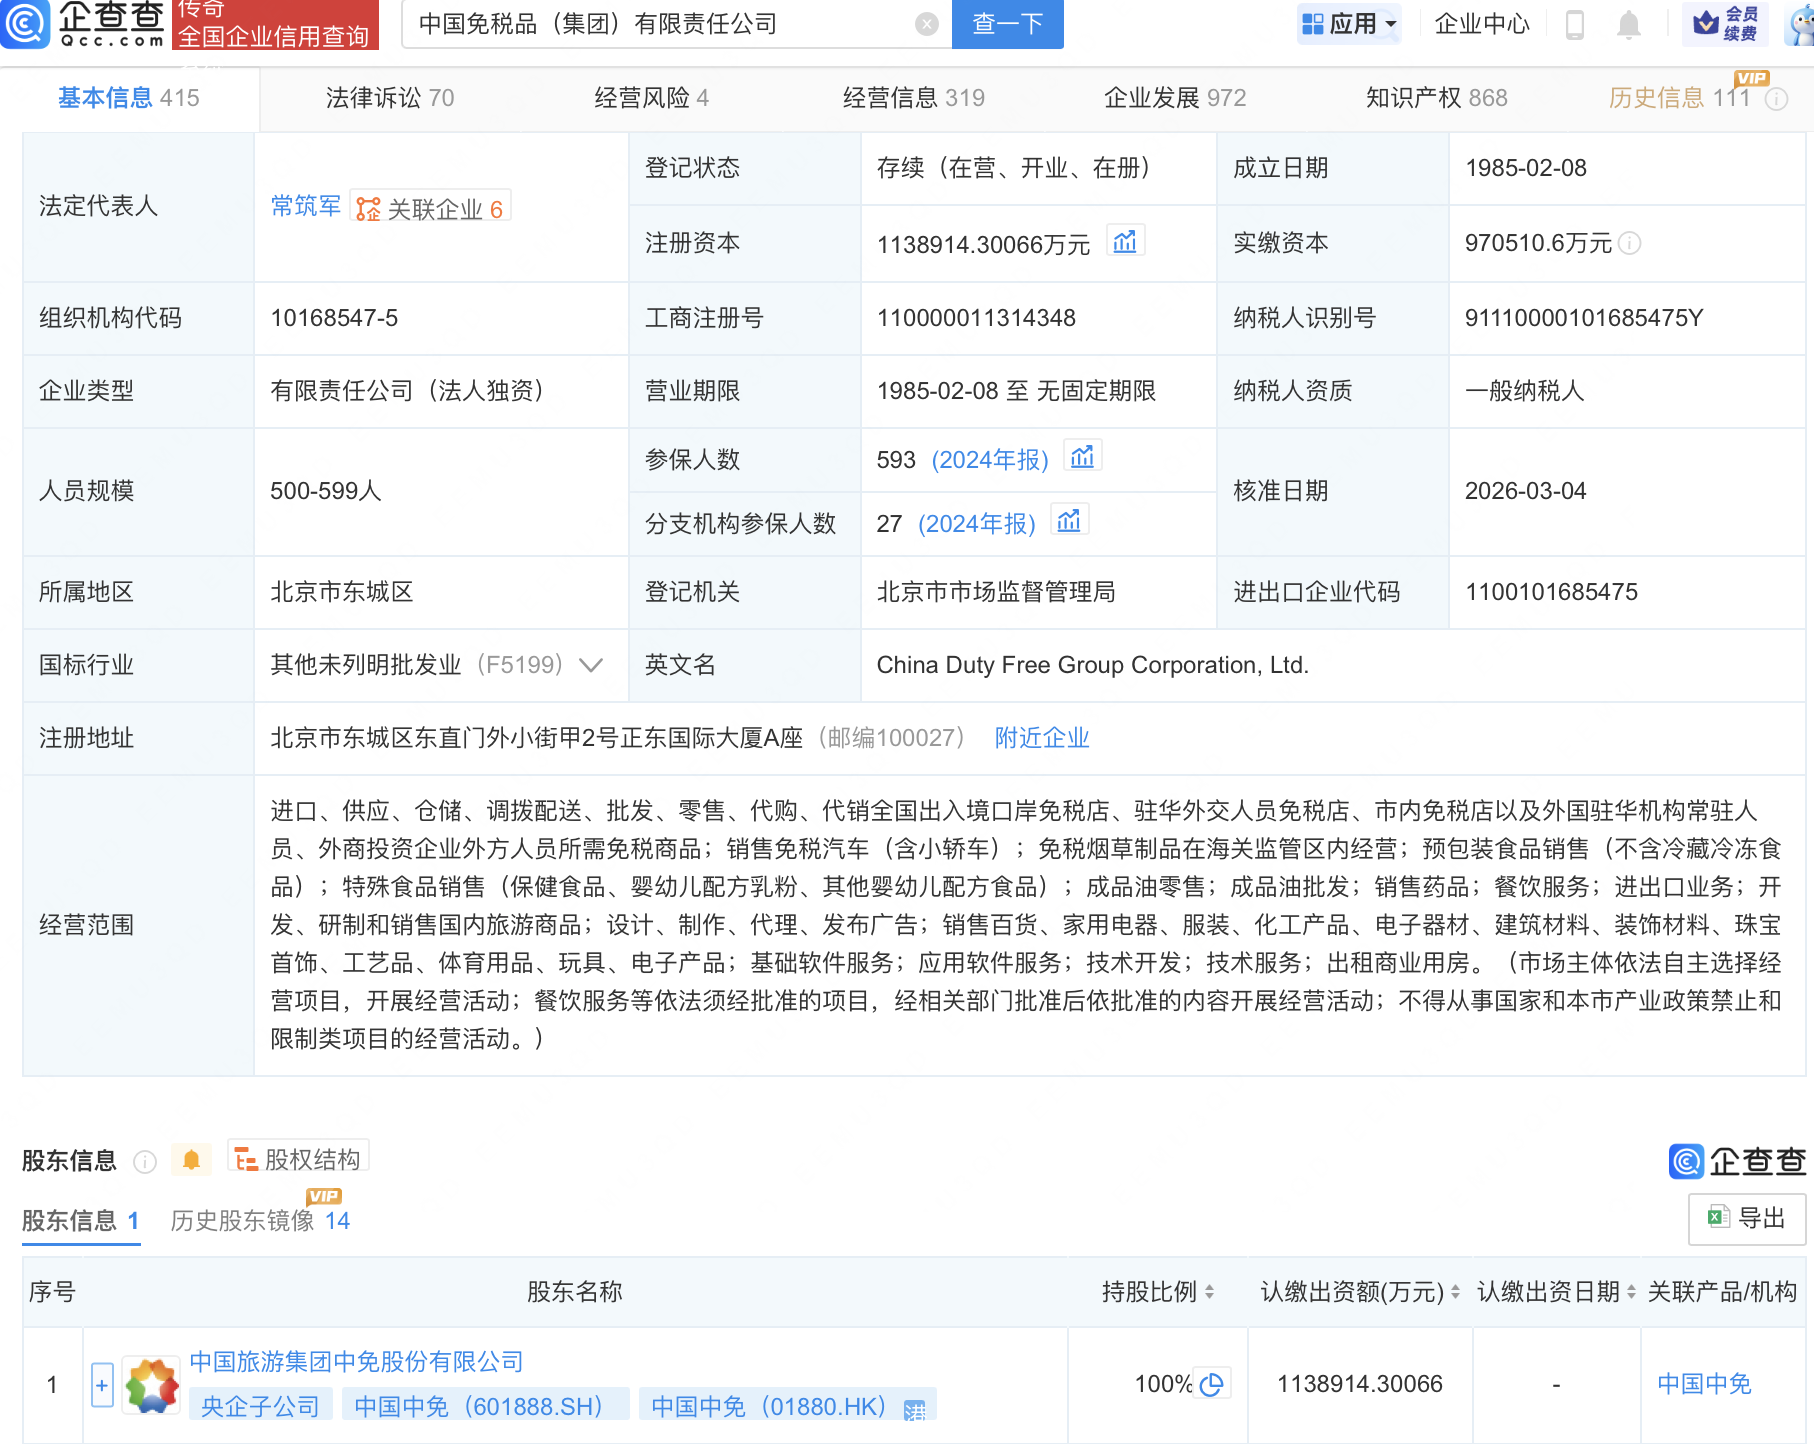Click the company name search input field
The width and height of the screenshot is (1814, 1444).
point(660,24)
